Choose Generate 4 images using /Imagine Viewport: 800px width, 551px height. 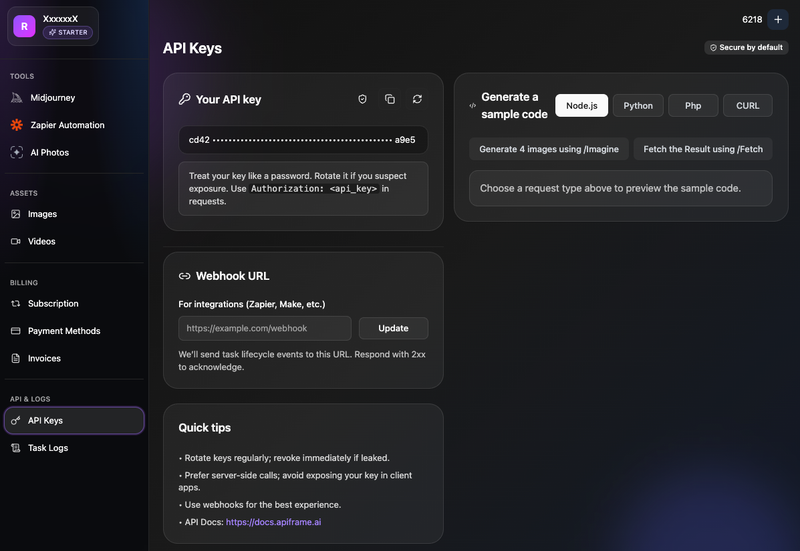(x=549, y=149)
